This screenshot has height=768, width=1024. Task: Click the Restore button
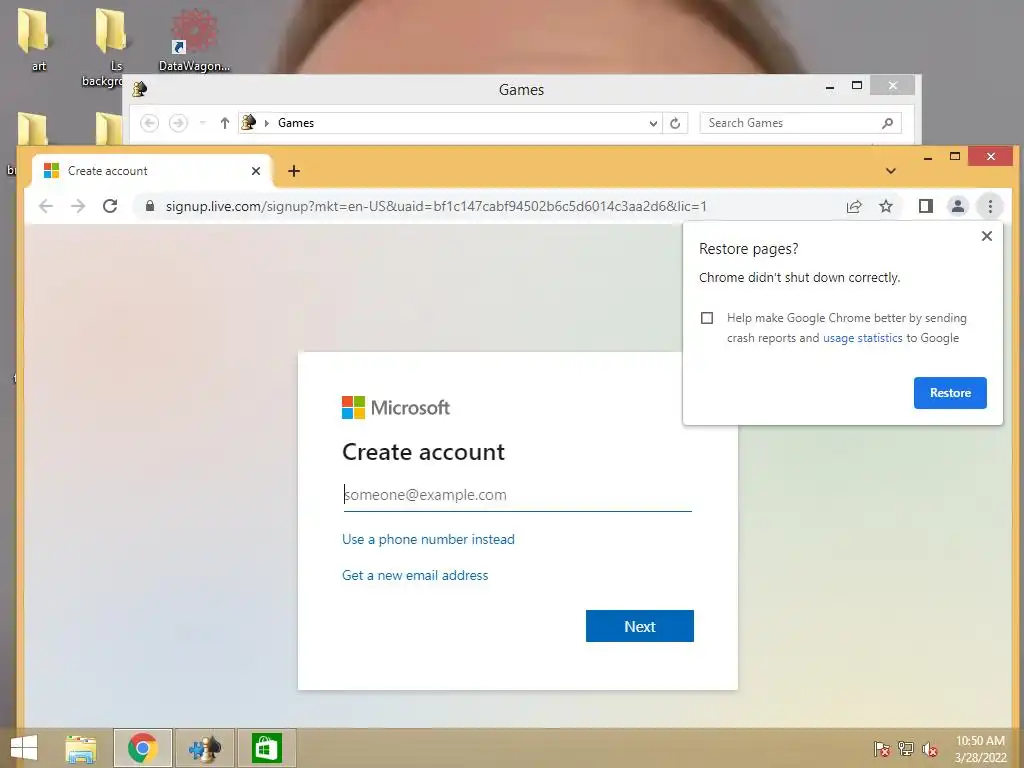point(950,393)
